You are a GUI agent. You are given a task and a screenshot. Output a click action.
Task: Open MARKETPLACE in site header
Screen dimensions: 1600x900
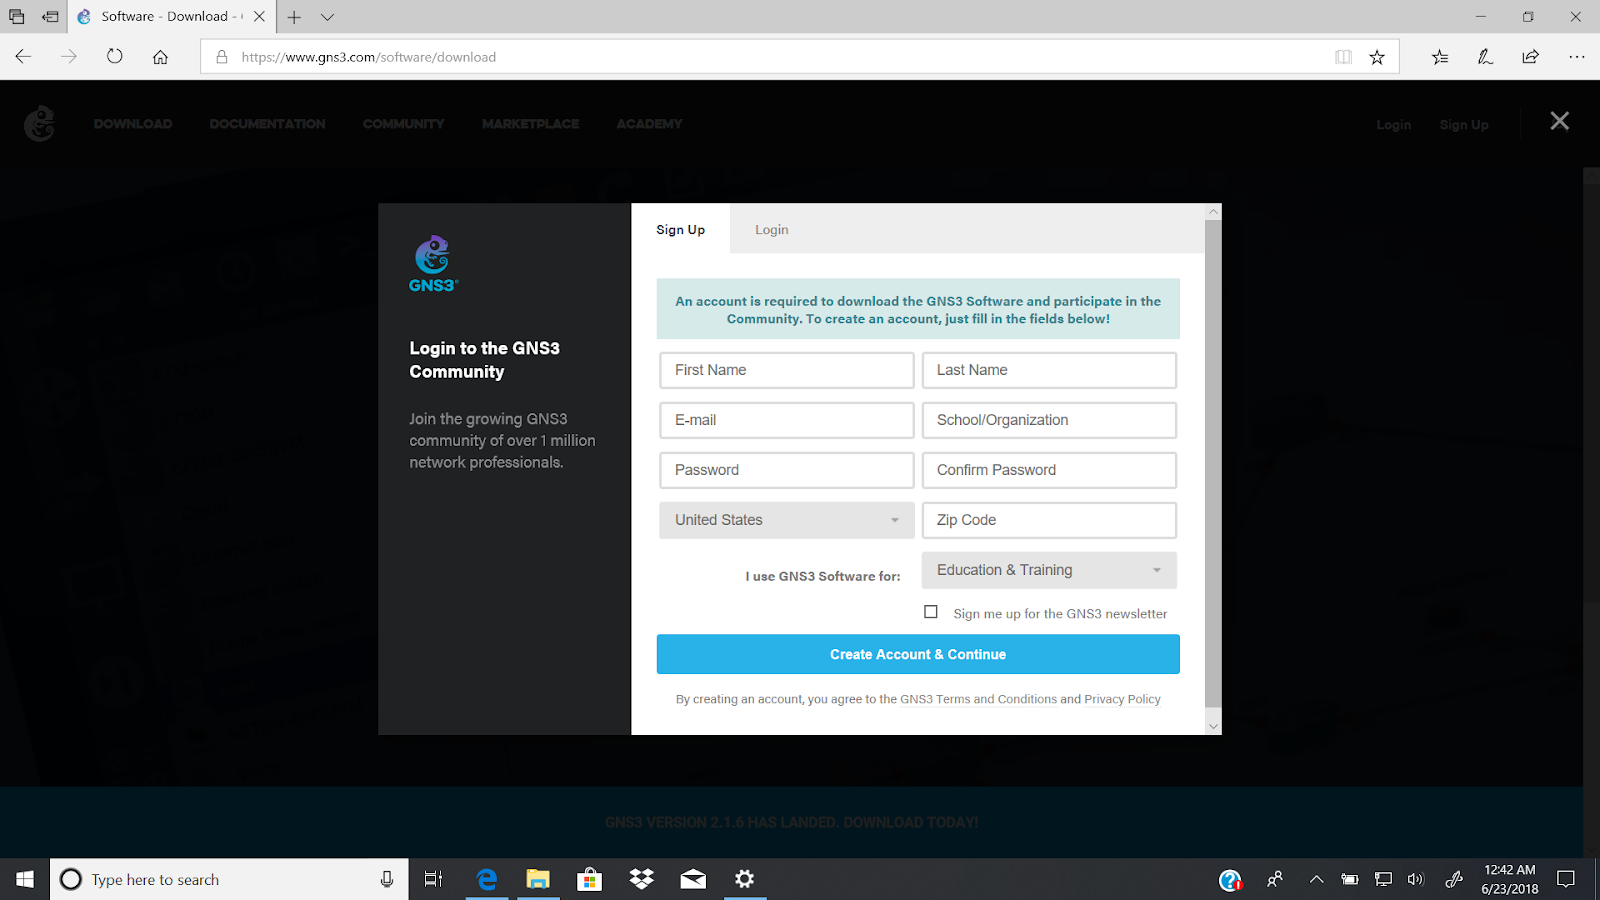pos(530,124)
